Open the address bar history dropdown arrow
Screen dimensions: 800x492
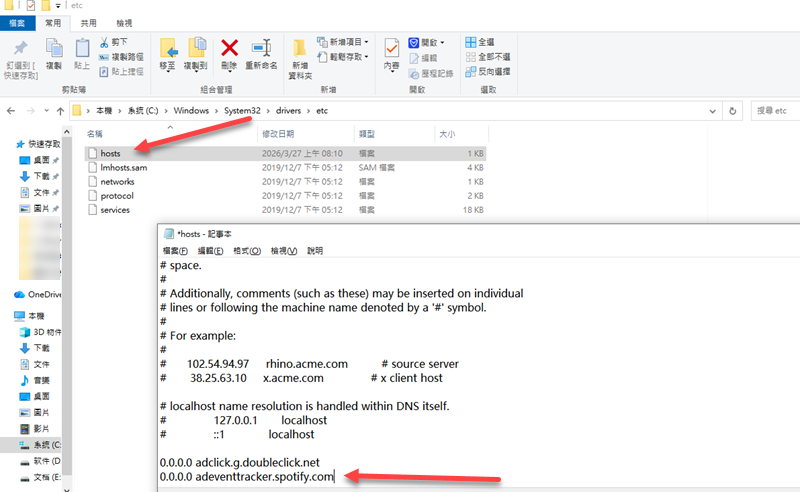(712, 111)
